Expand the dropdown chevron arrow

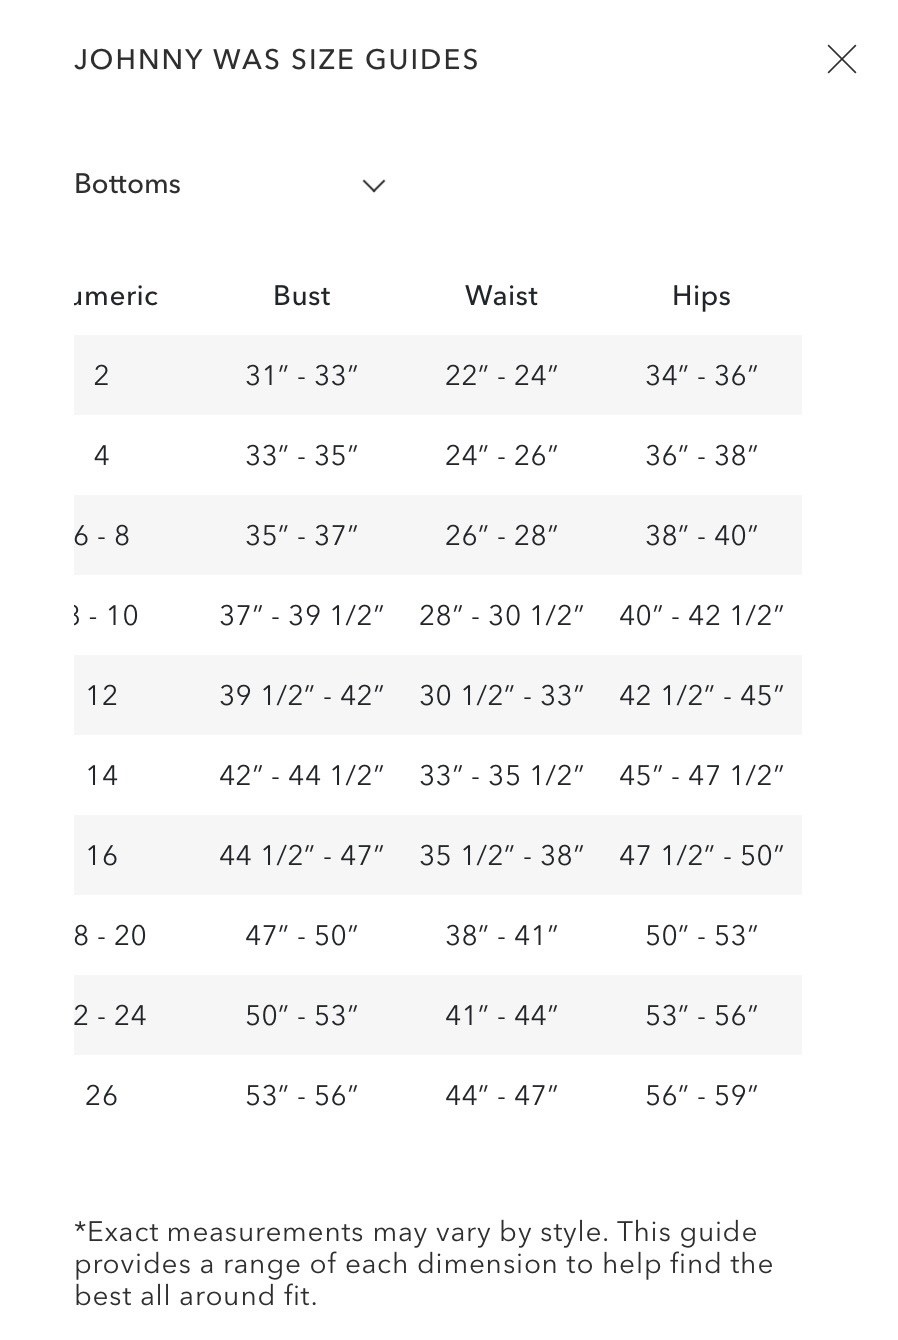click(374, 185)
